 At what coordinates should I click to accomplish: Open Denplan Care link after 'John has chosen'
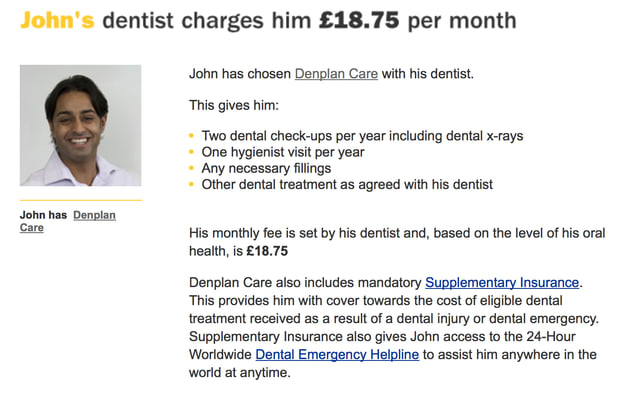coord(336,74)
